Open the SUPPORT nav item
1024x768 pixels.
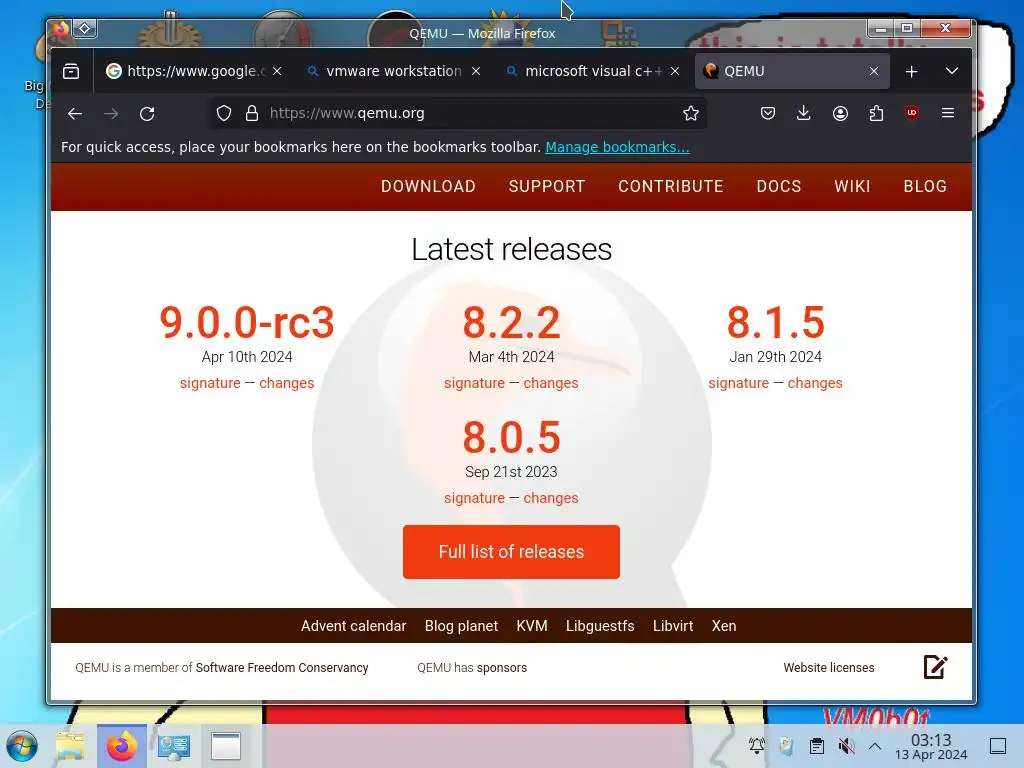tap(547, 187)
